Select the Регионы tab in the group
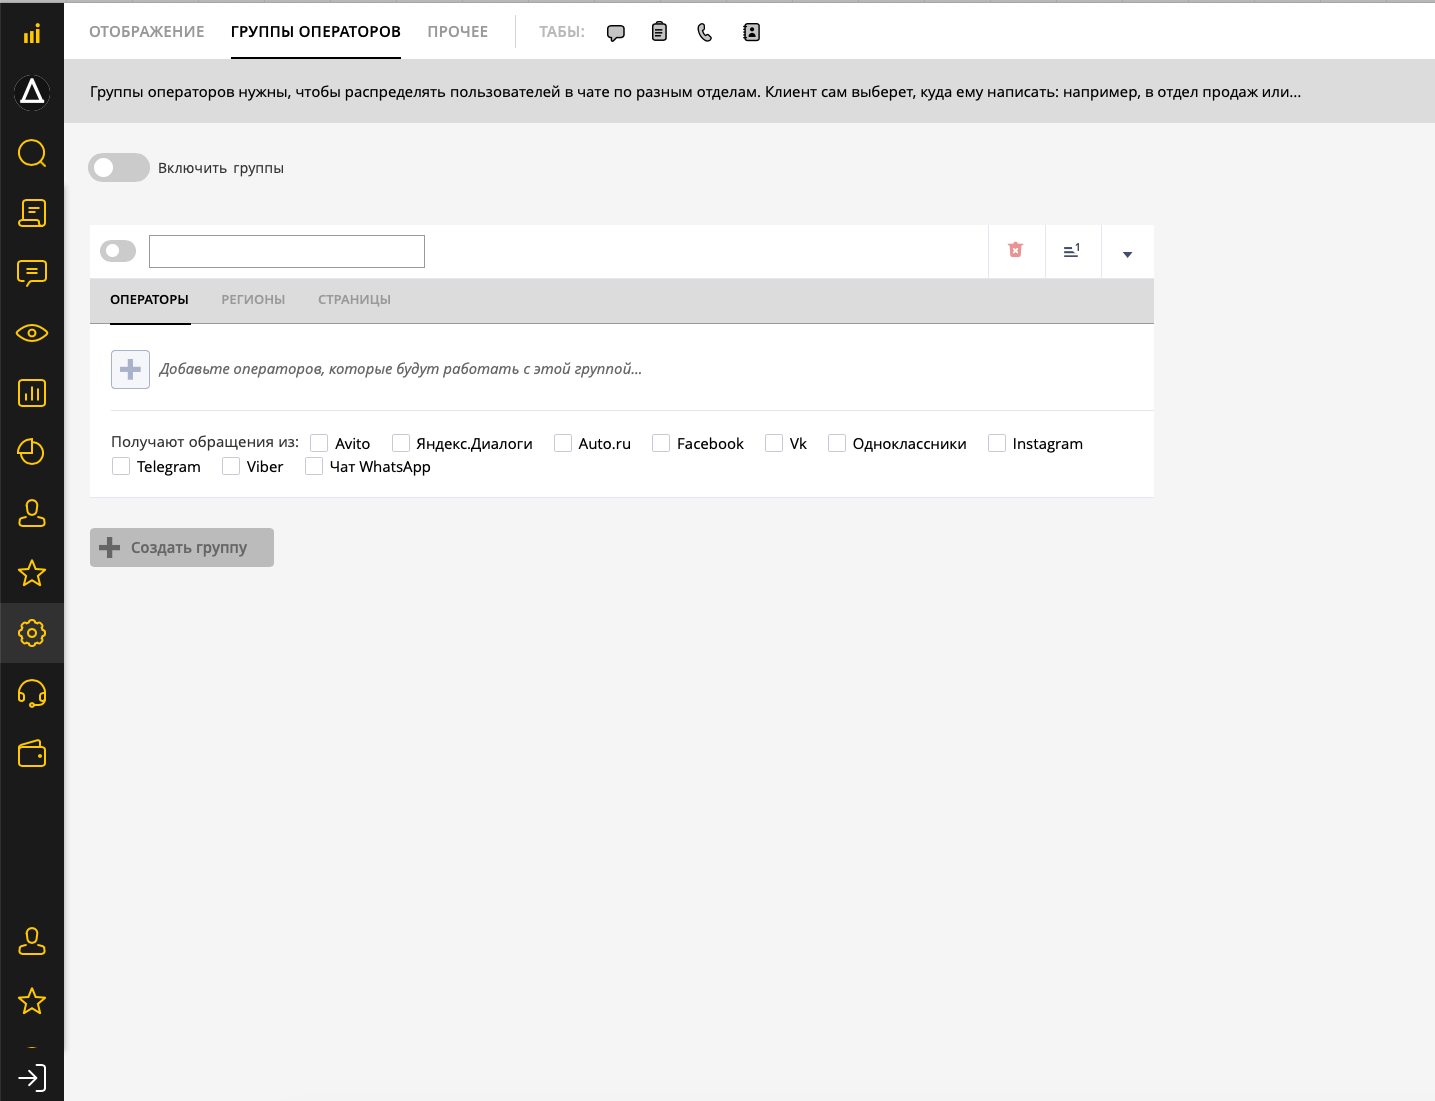Viewport: 1435px width, 1101px height. pyautogui.click(x=253, y=300)
